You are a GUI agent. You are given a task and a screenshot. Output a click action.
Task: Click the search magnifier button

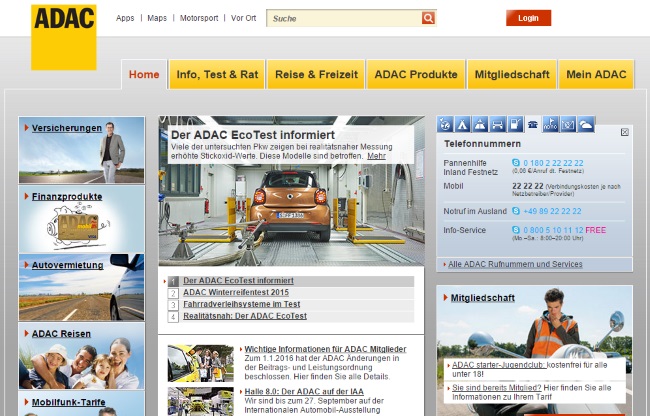click(428, 18)
